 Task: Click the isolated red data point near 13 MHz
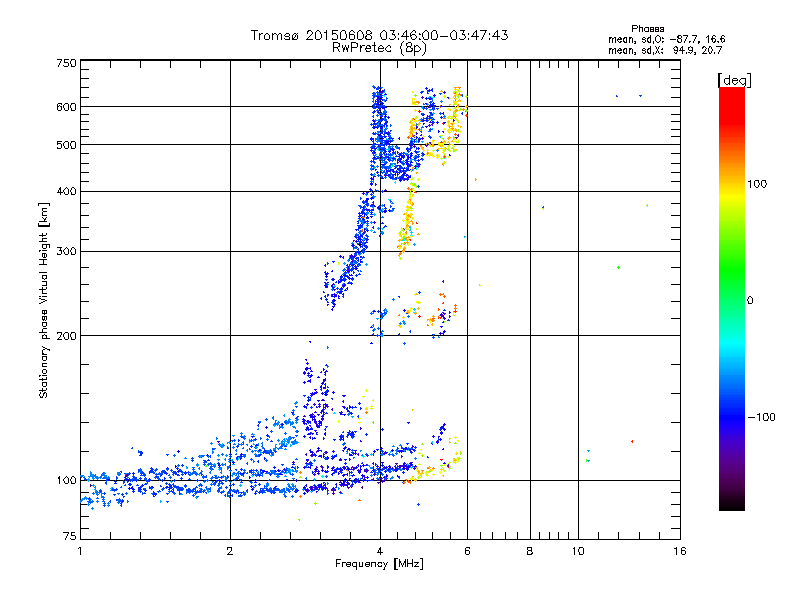tap(632, 441)
